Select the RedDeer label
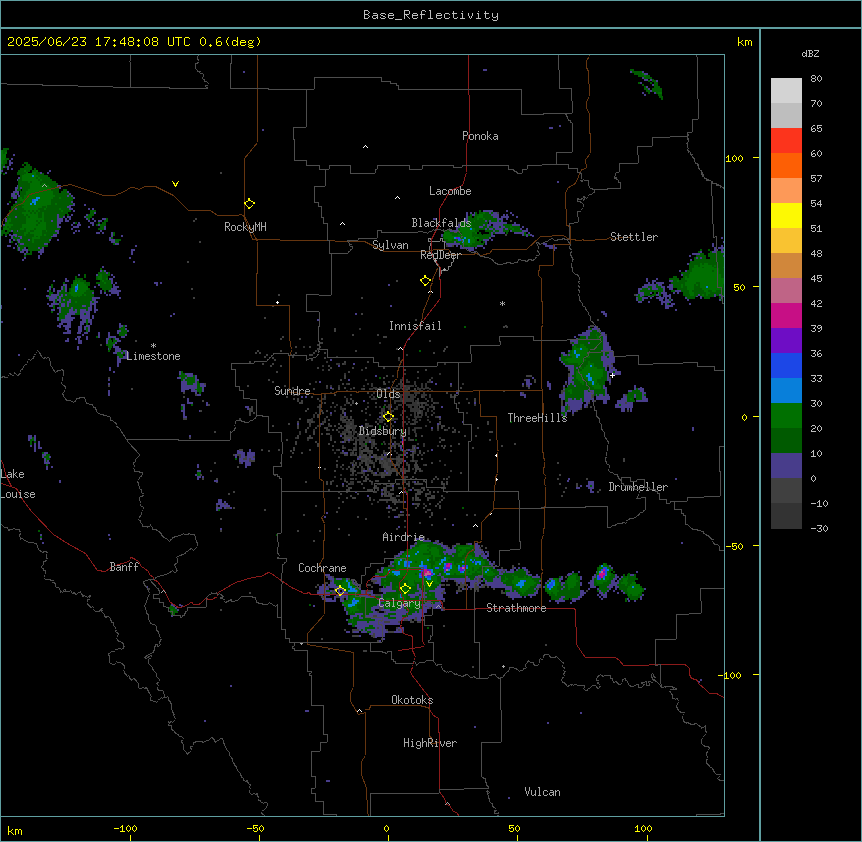Screen dimensions: 862x842 pos(440,255)
